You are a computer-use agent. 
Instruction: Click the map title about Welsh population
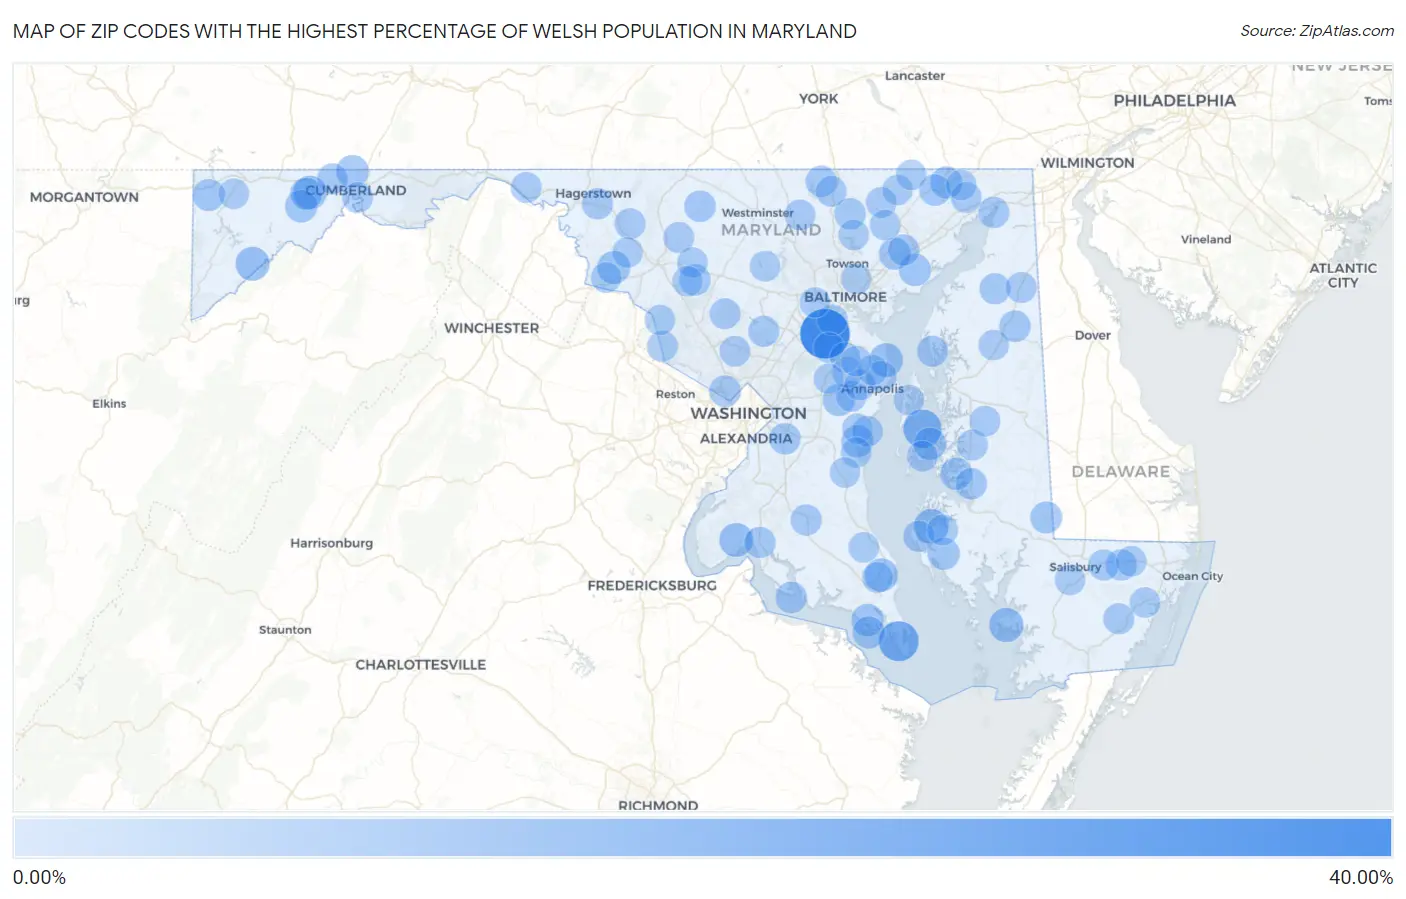point(435,31)
